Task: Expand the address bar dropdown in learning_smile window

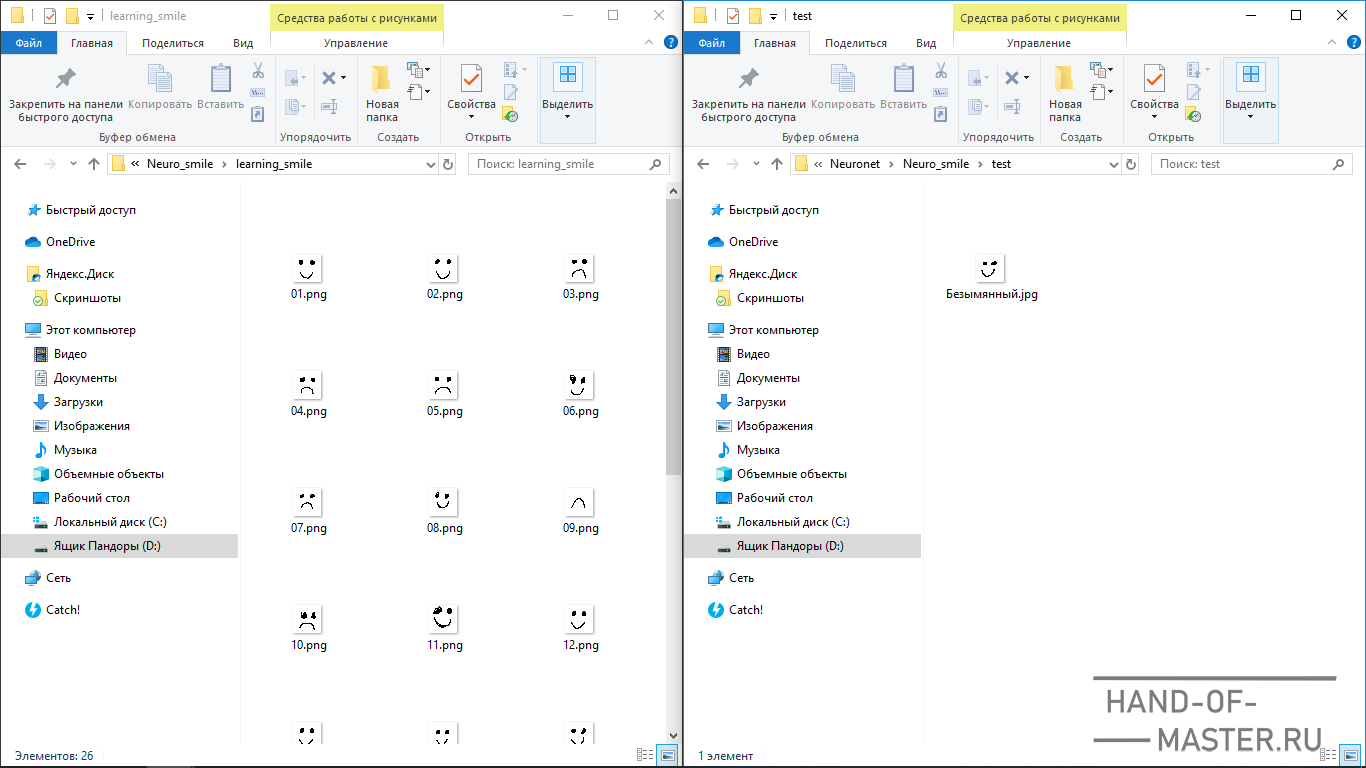Action: [x=431, y=164]
